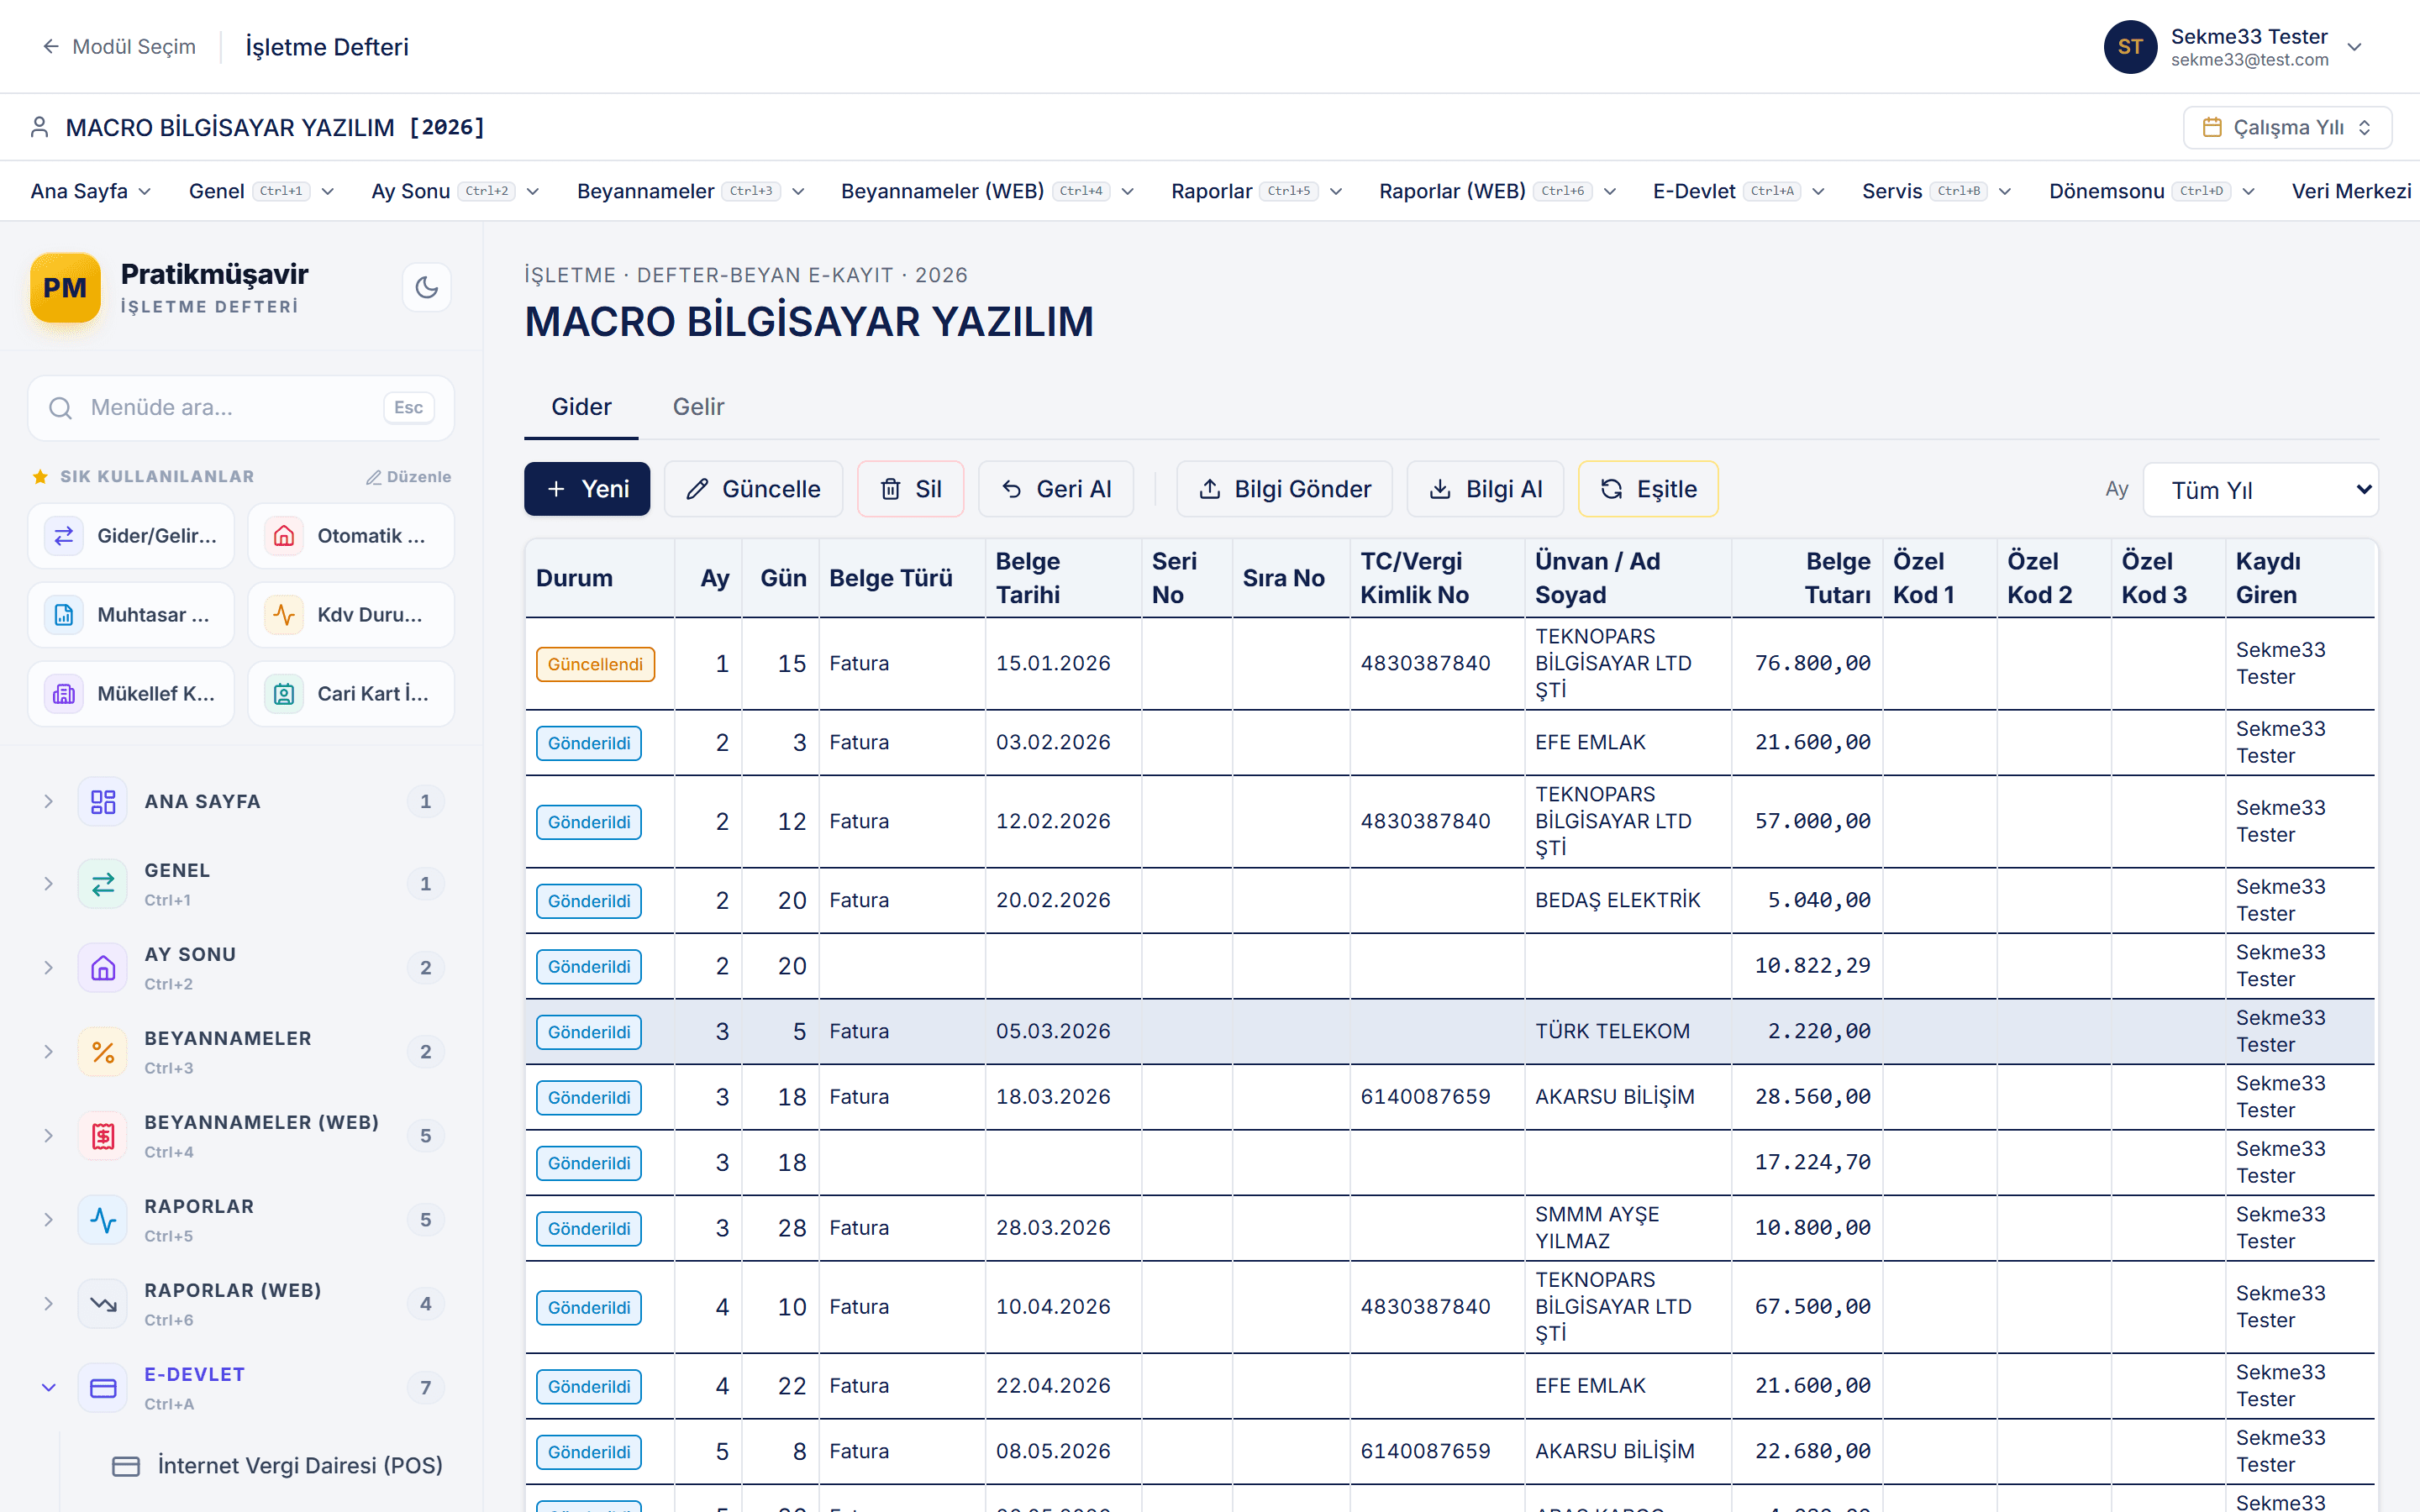This screenshot has width=2420, height=1512.
Task: Click the Cari Kart shortcut icon
Action: click(284, 694)
